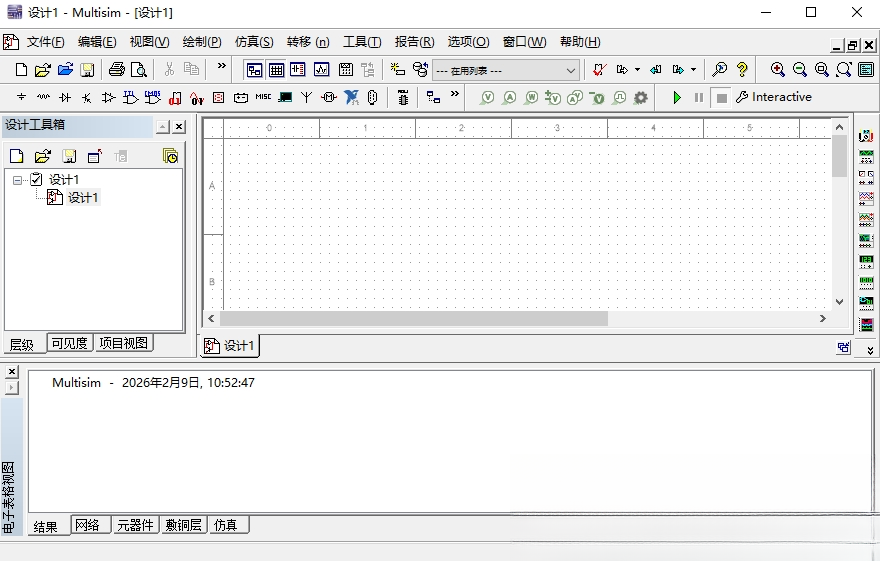Add the wattmeter instrument

tap(866, 177)
